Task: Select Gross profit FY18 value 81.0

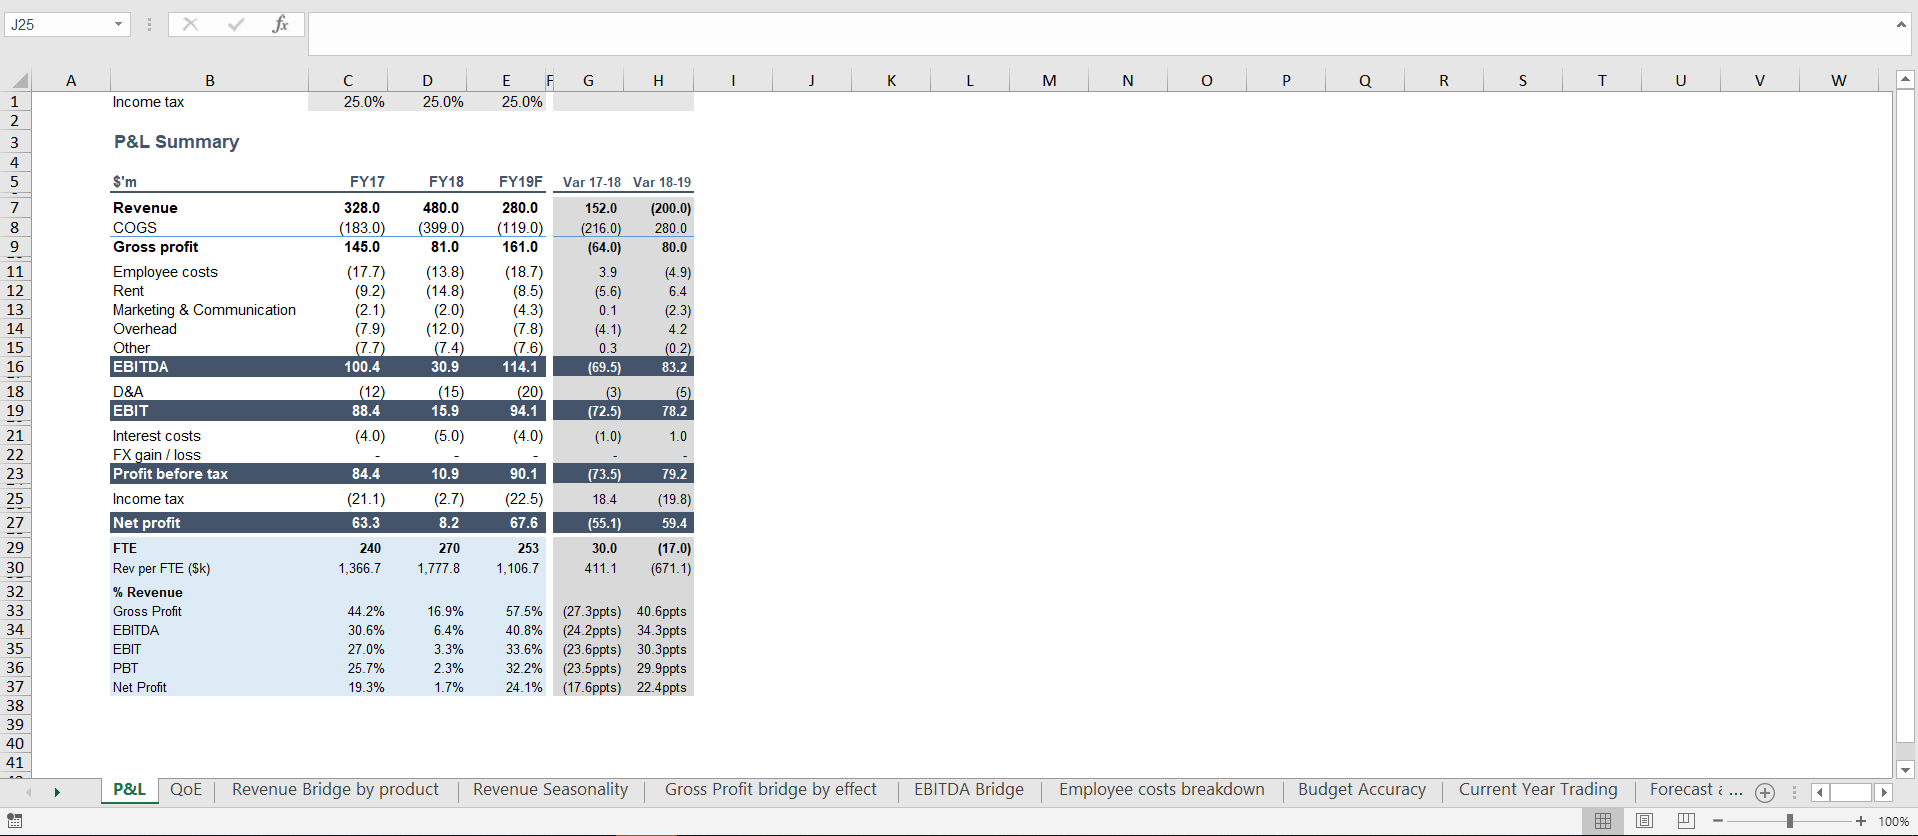Action: coord(445,247)
